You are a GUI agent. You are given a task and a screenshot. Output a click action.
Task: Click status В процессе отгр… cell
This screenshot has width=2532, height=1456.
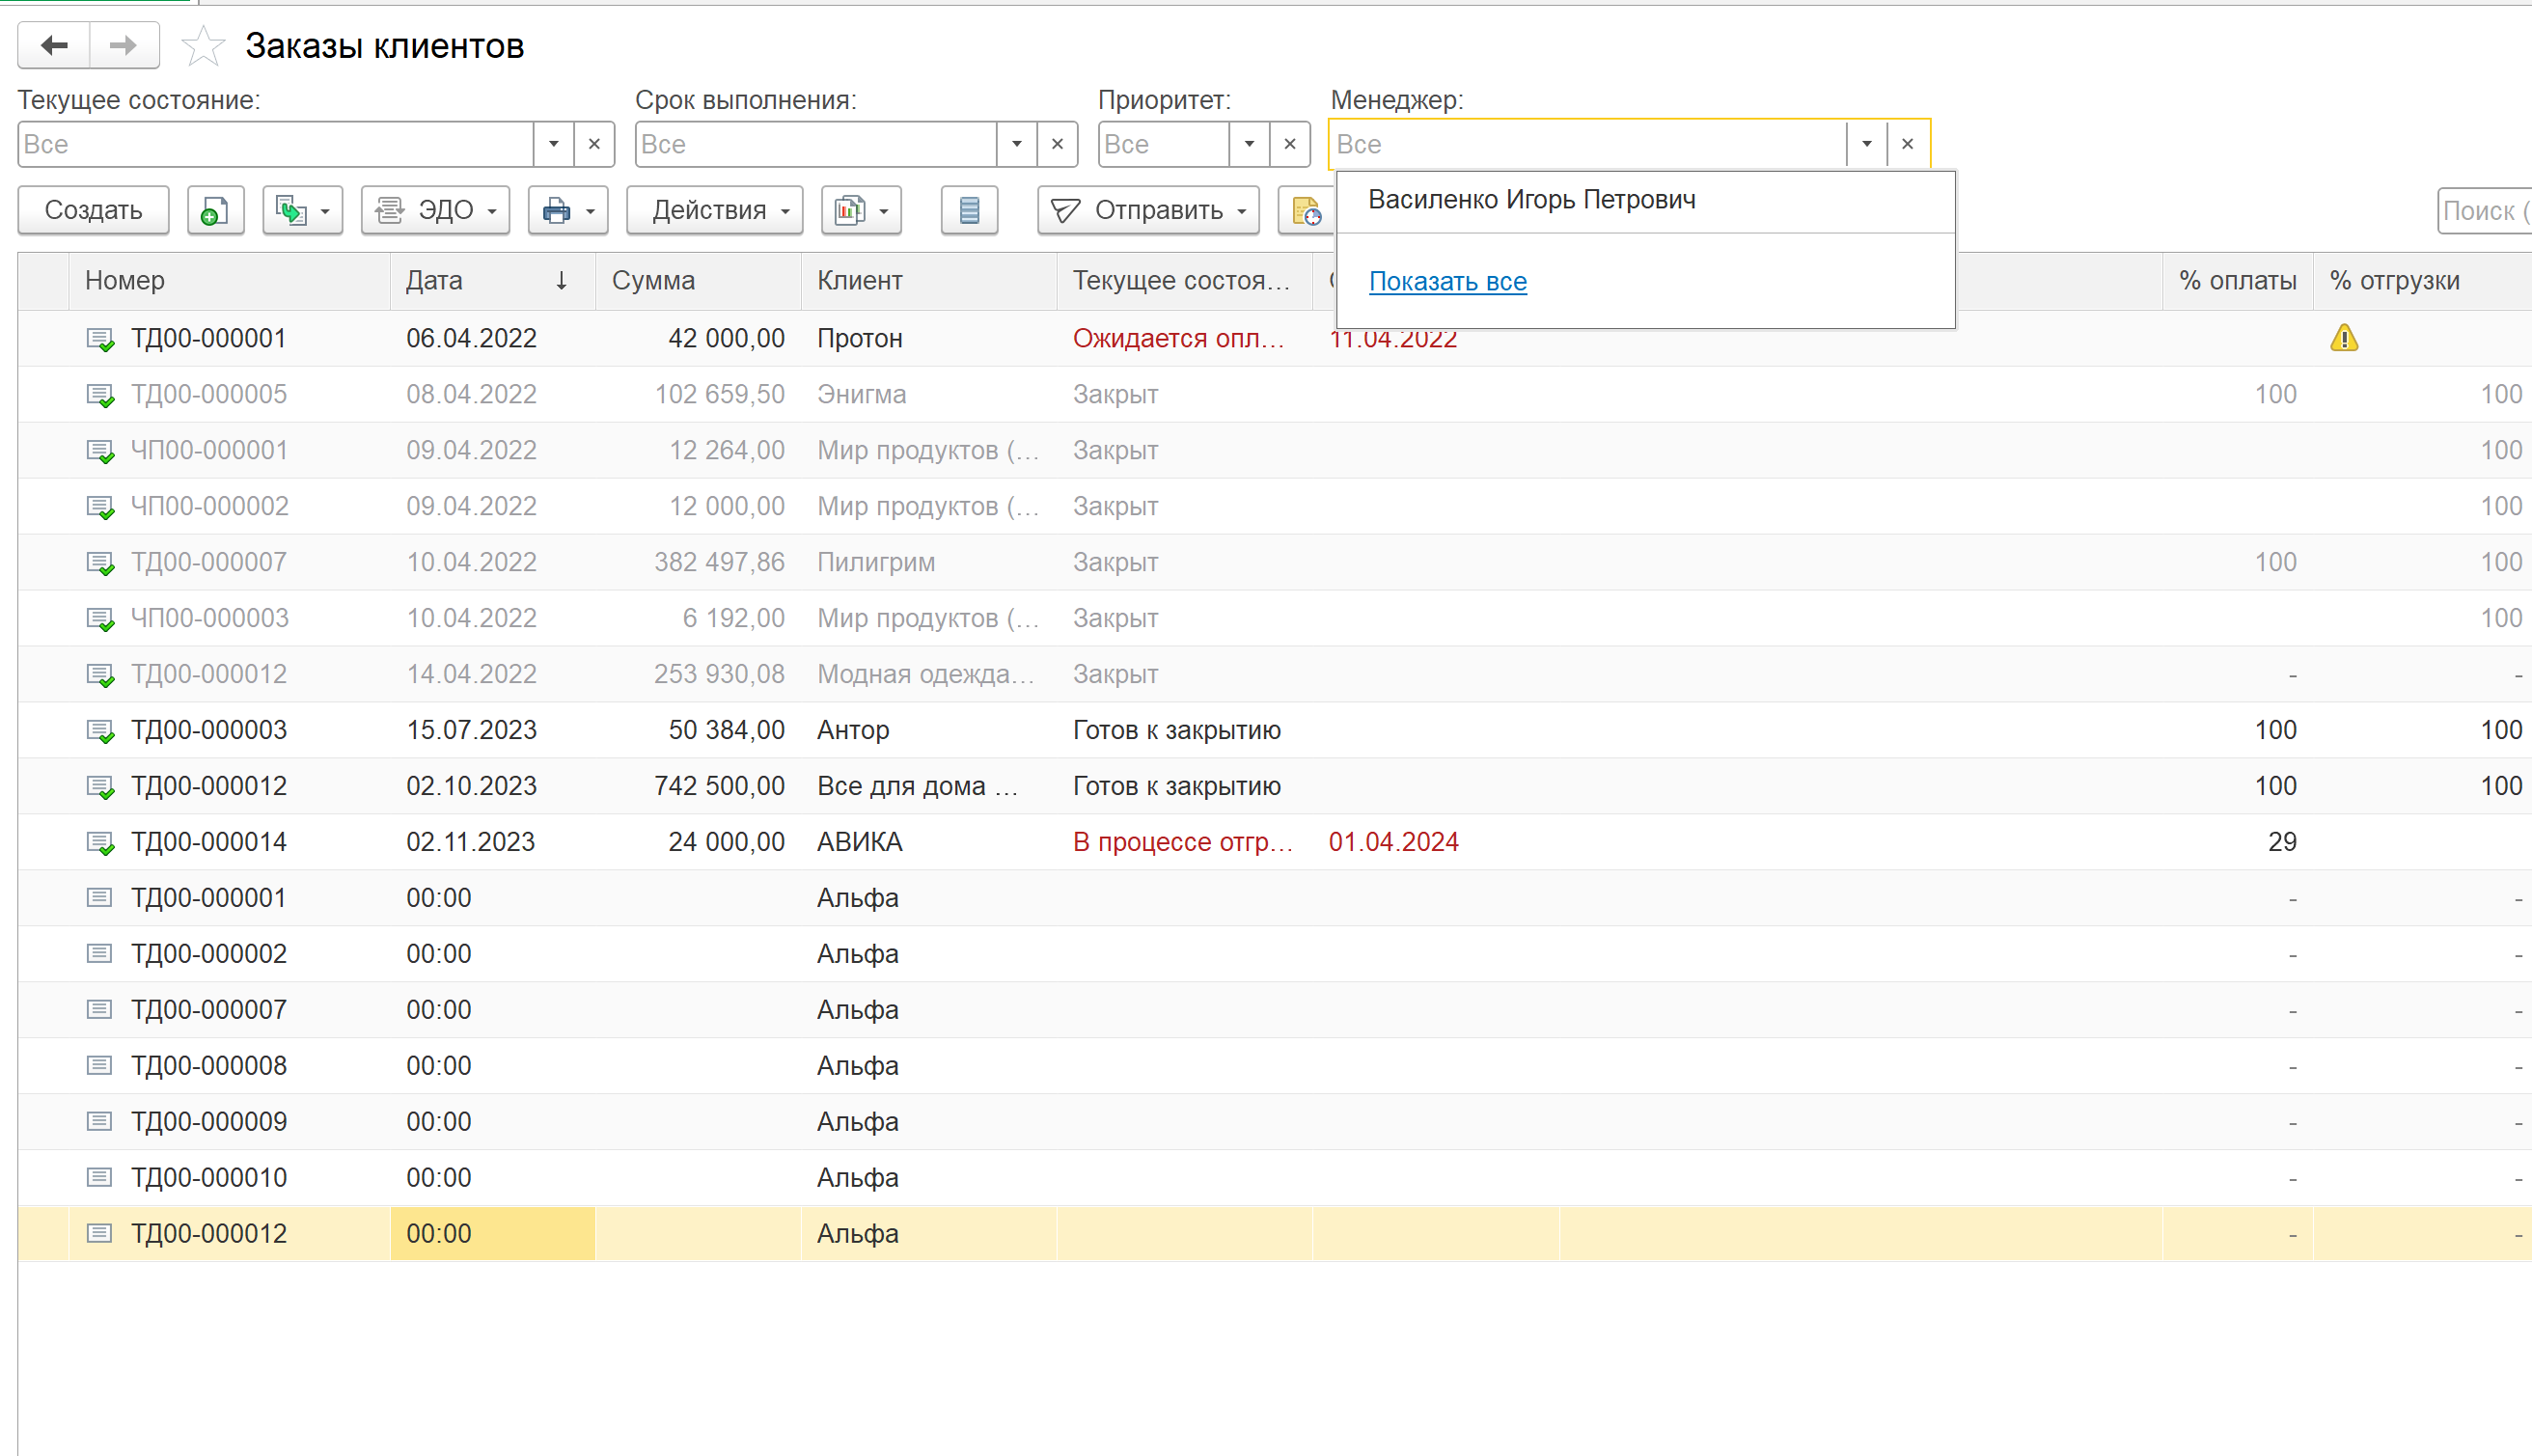coord(1184,843)
